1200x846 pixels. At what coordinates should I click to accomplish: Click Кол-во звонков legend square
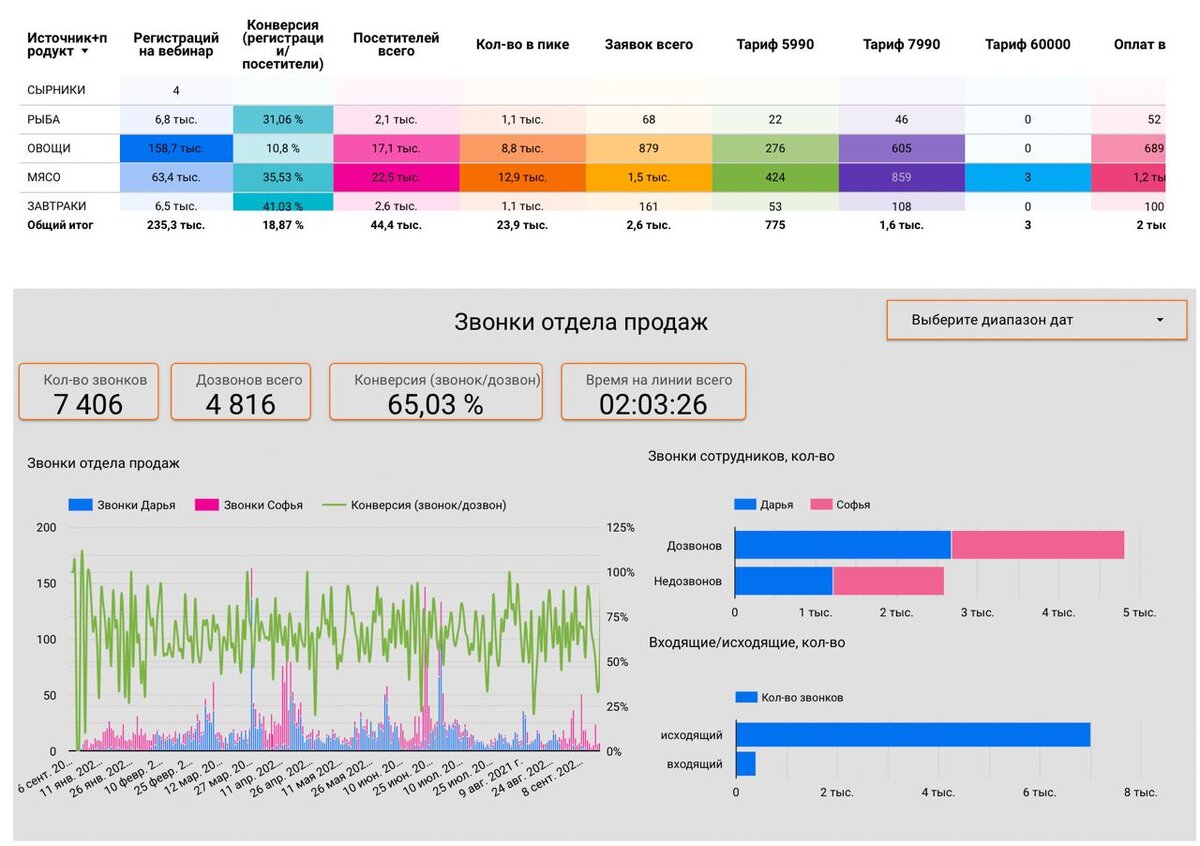tap(745, 697)
